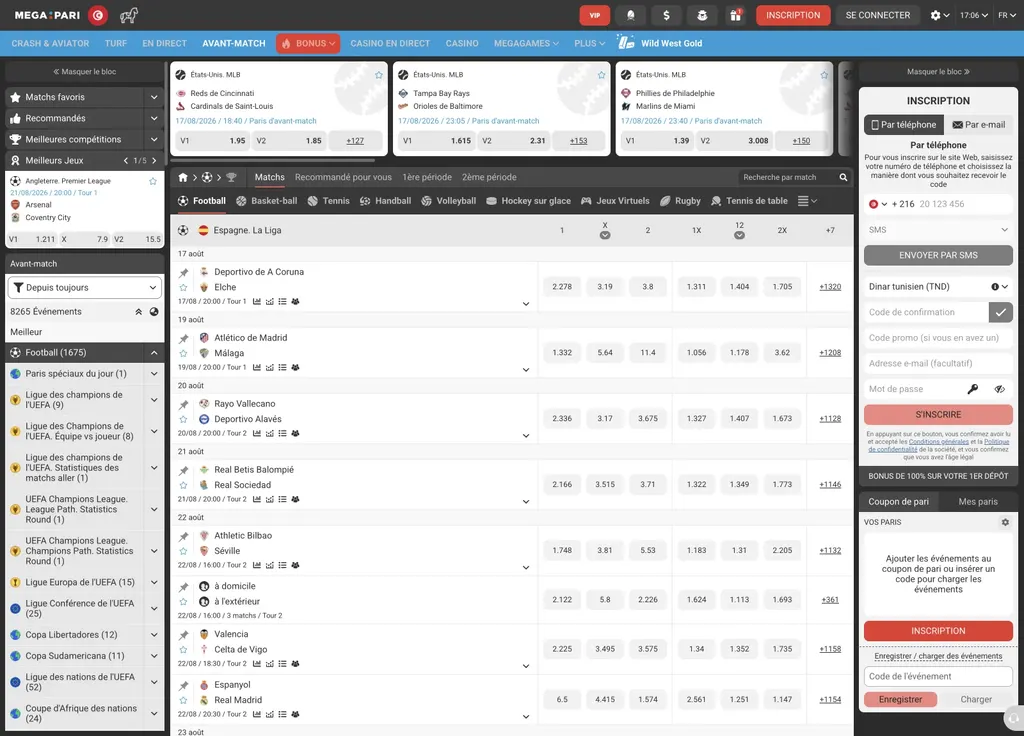Click the MegaPari logo
The image size is (1024, 736).
47,15
